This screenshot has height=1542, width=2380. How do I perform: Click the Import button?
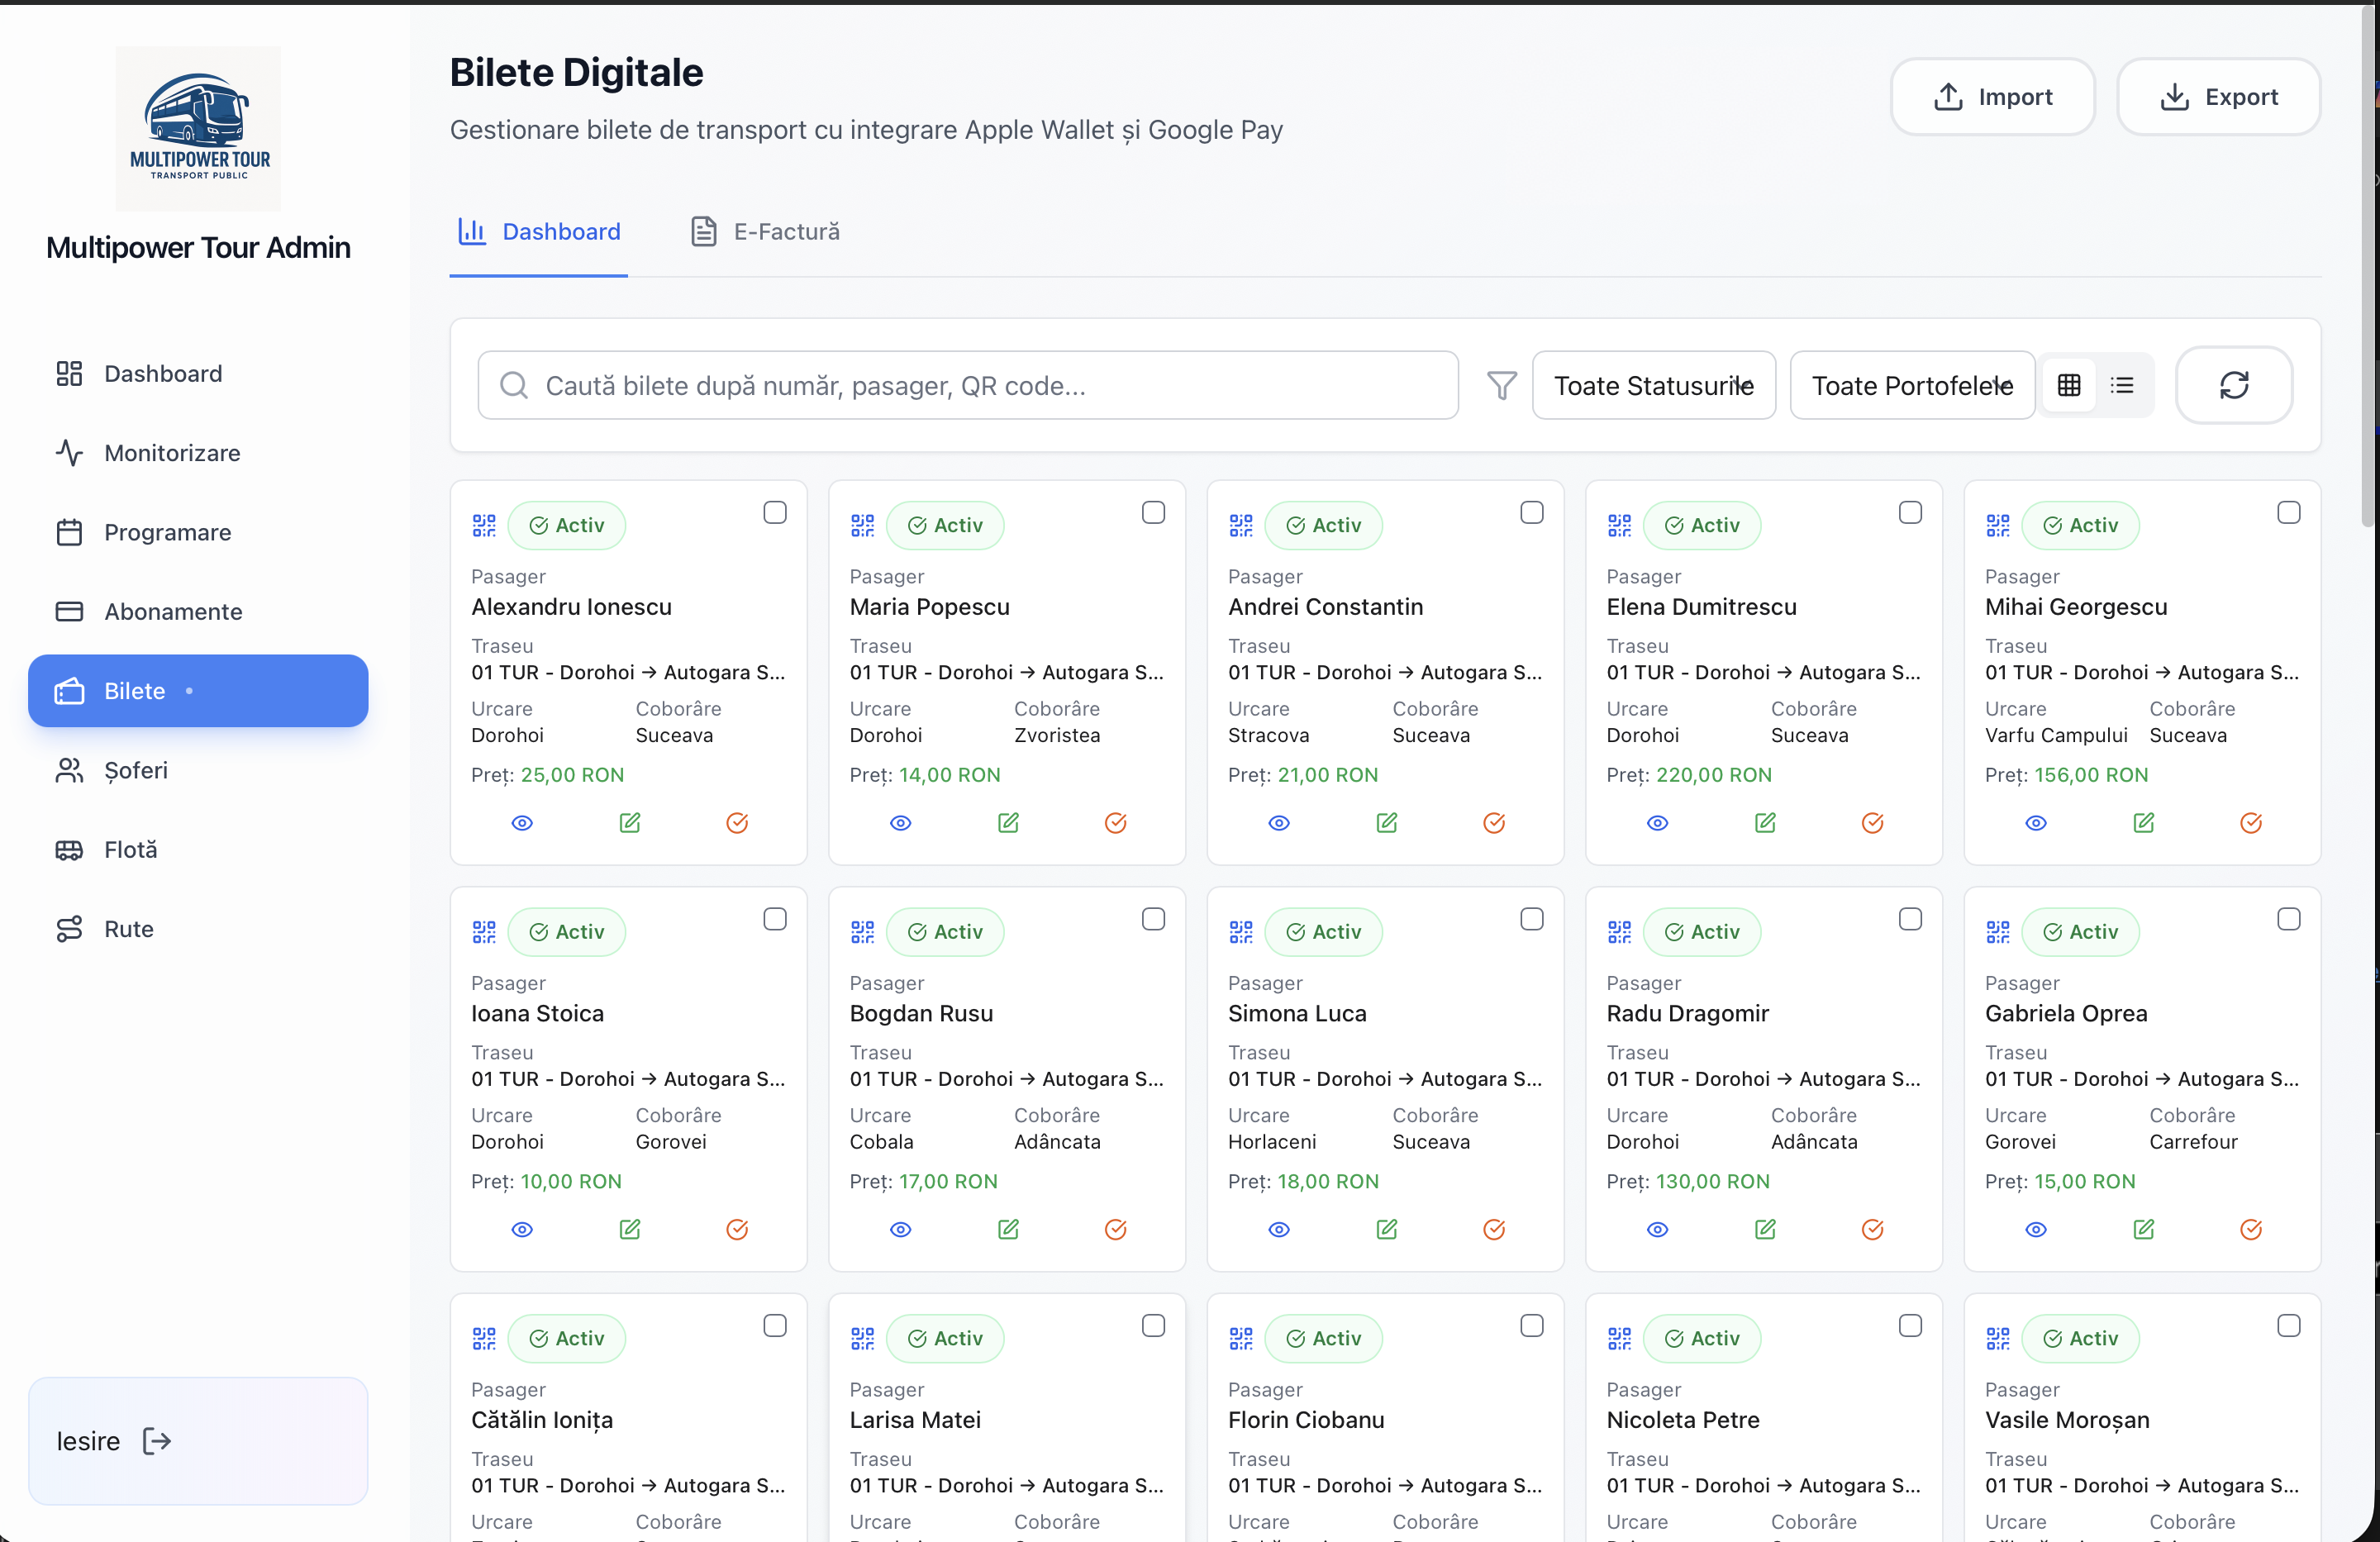coord(1992,96)
